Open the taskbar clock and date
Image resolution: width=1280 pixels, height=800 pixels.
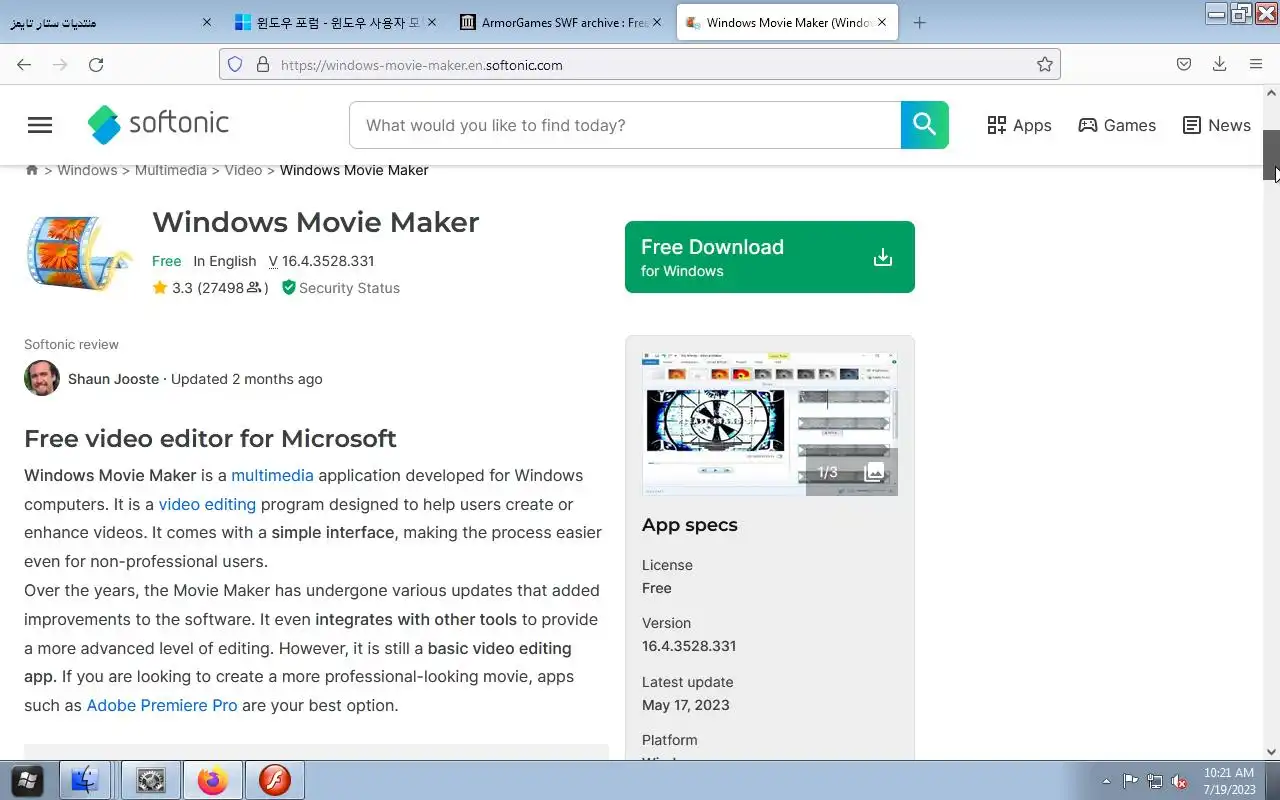1229,781
